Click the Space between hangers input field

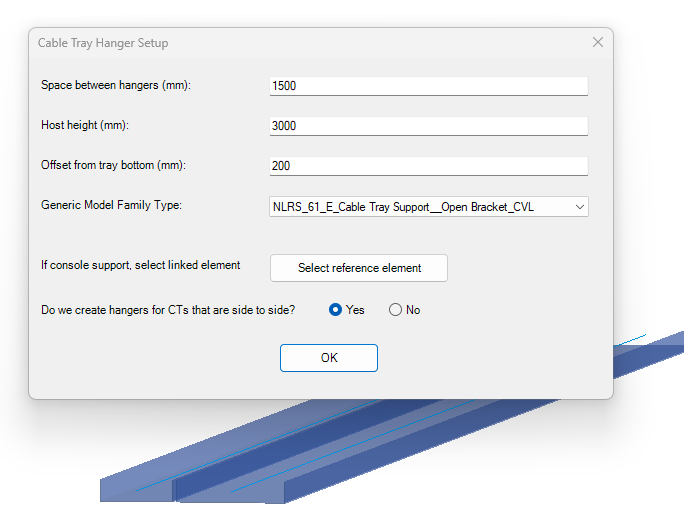click(x=429, y=86)
